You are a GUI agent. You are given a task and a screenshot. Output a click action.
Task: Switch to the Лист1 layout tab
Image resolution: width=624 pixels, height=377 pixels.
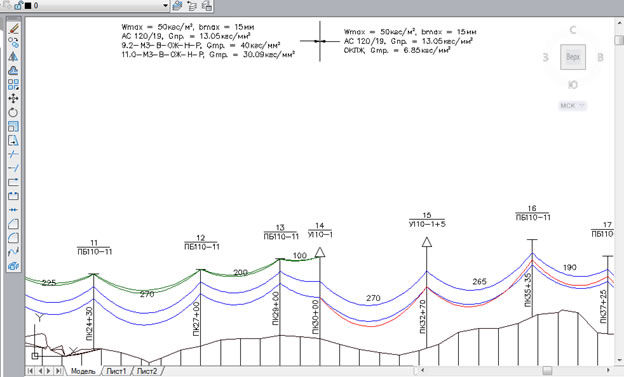pos(116,371)
